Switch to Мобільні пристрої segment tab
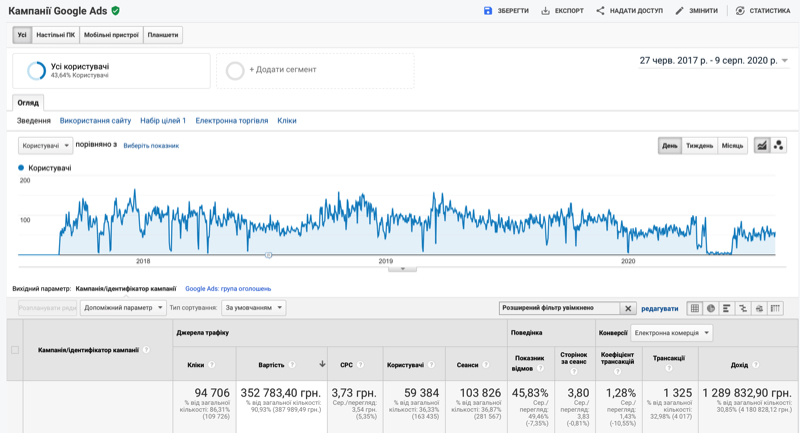Image resolution: width=800 pixels, height=433 pixels. pyautogui.click(x=111, y=35)
